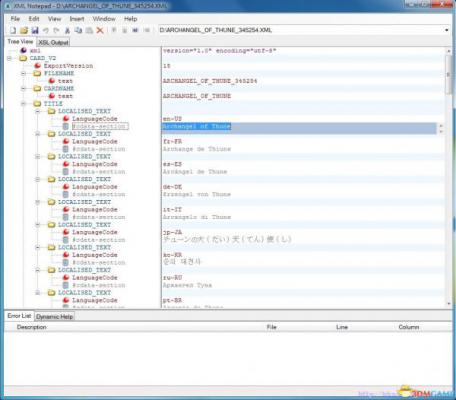Click the Copy toolbar icon
Image resolution: width=456 pixels, height=400 pixels.
(x=78, y=30)
